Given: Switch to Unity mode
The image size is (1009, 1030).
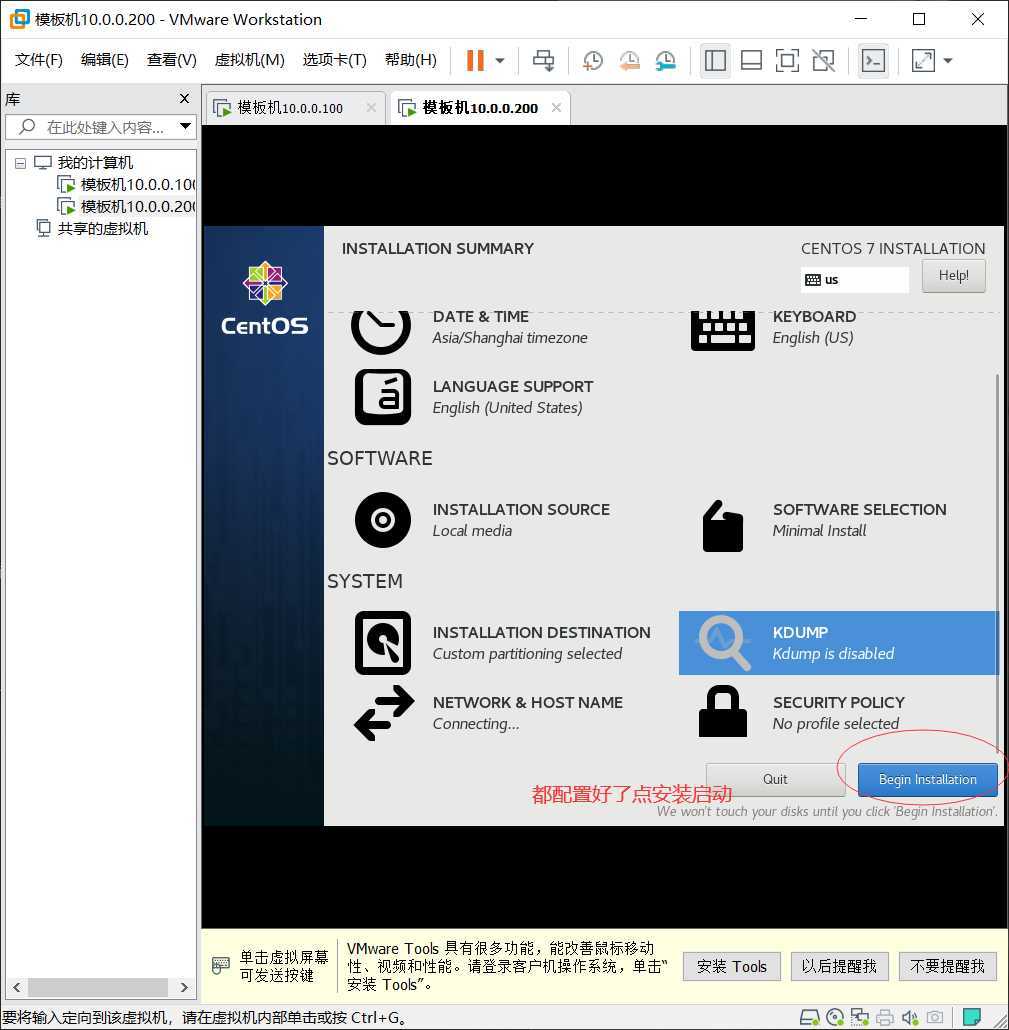Looking at the screenshot, I should (x=823, y=60).
